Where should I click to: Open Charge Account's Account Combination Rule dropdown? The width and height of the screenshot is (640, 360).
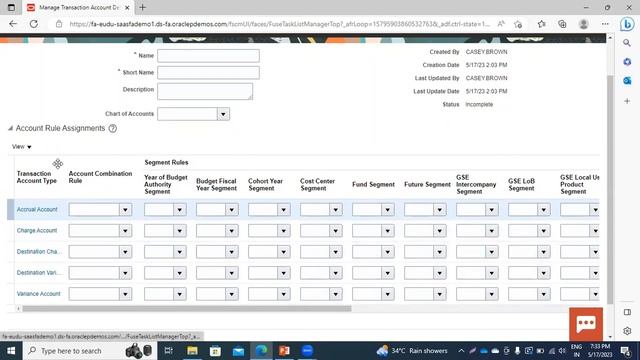(125, 231)
